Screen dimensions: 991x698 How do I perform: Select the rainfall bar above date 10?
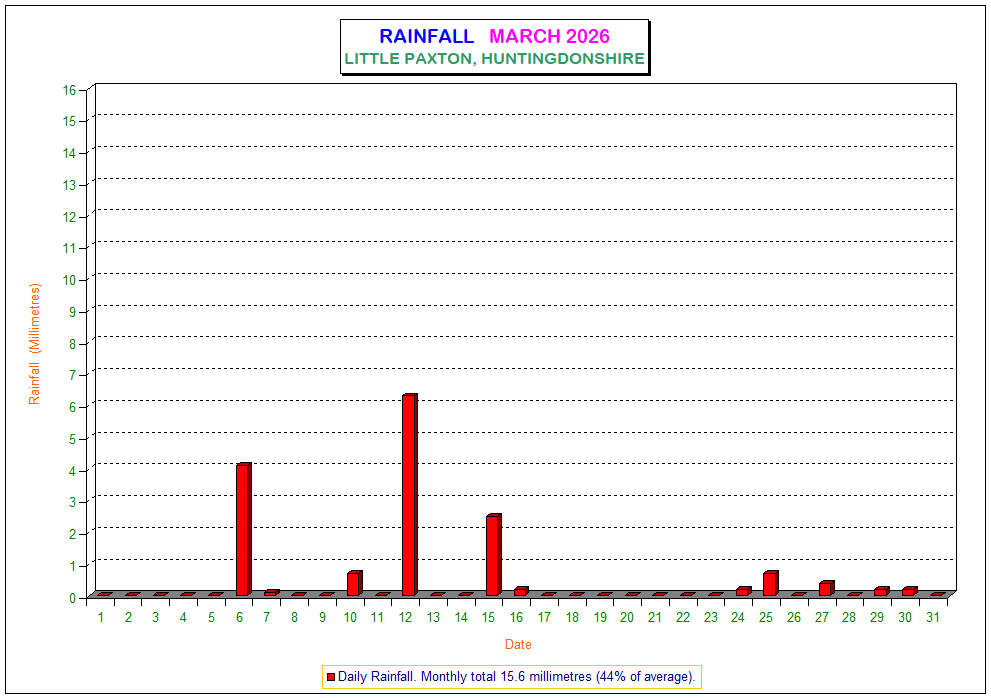(x=353, y=584)
